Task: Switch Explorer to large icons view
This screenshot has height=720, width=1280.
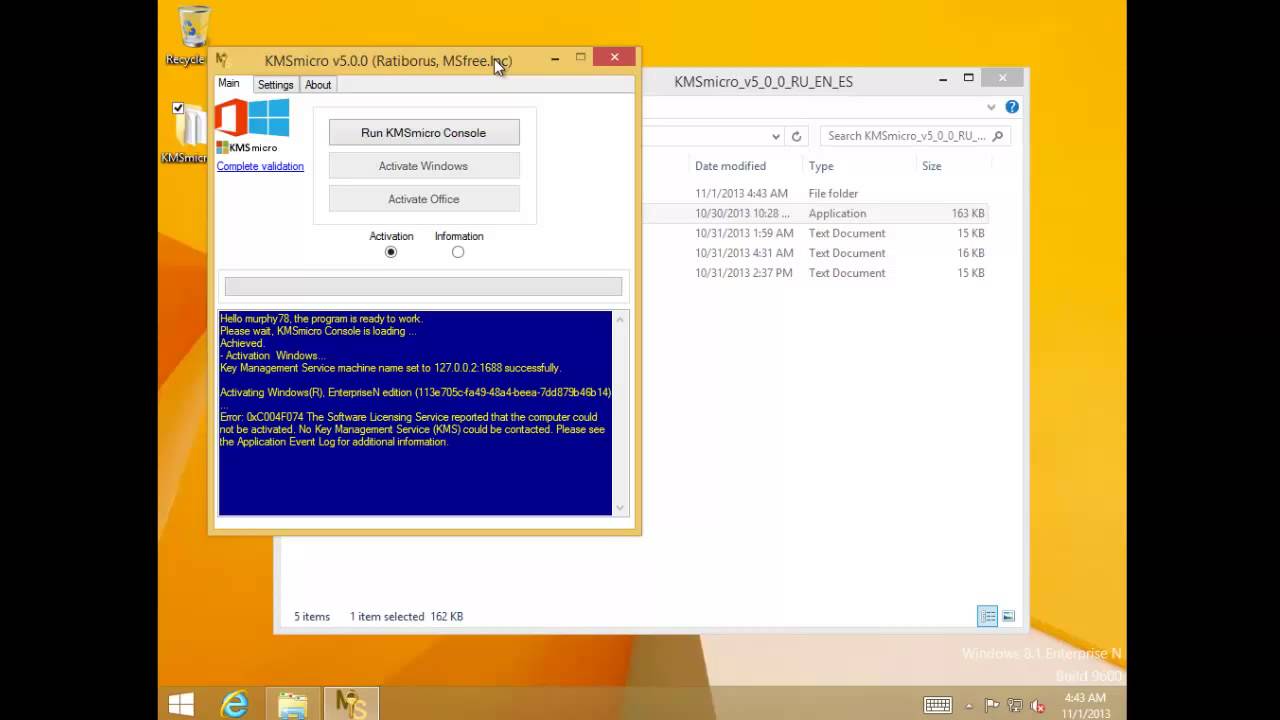Action: coord(1008,616)
